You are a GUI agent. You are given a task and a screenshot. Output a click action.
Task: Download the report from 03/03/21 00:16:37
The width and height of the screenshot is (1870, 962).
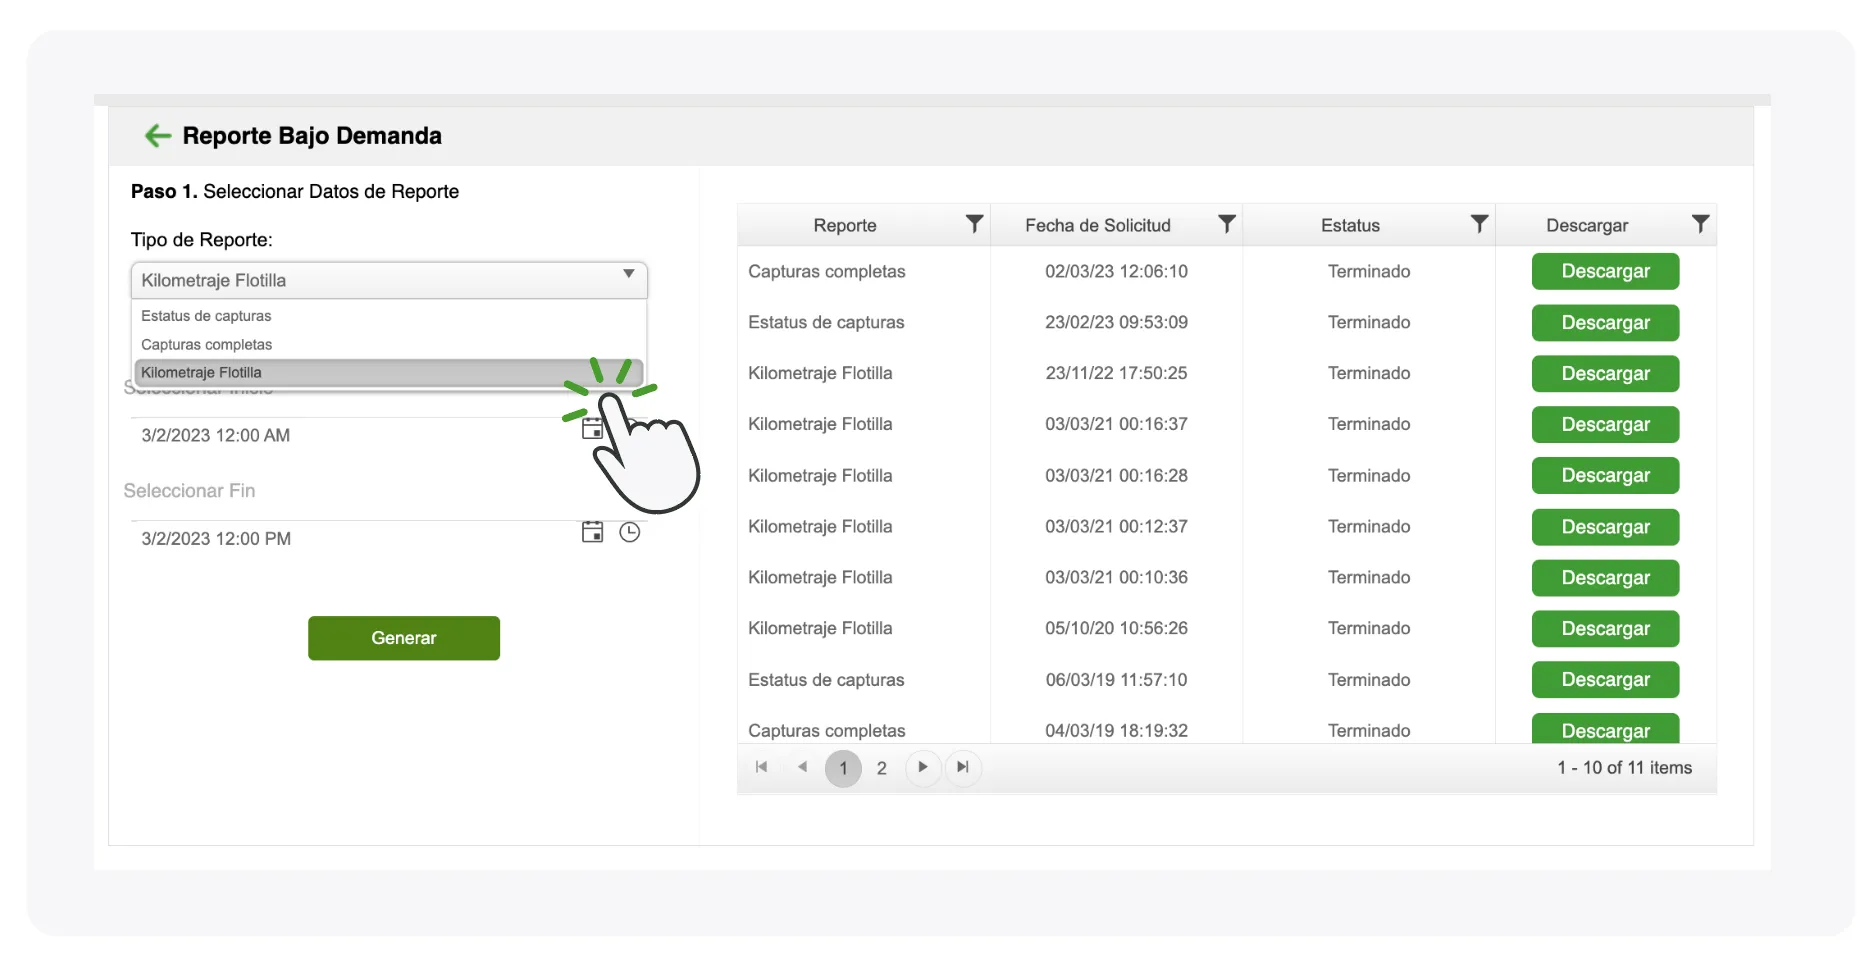(x=1605, y=424)
